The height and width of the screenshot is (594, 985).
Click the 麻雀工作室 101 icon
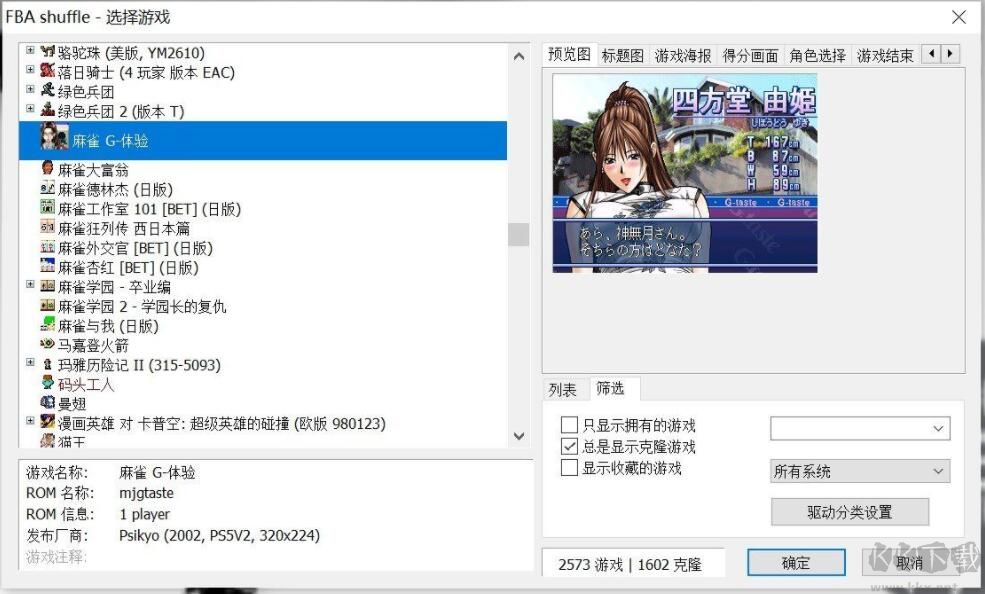pyautogui.click(x=48, y=207)
